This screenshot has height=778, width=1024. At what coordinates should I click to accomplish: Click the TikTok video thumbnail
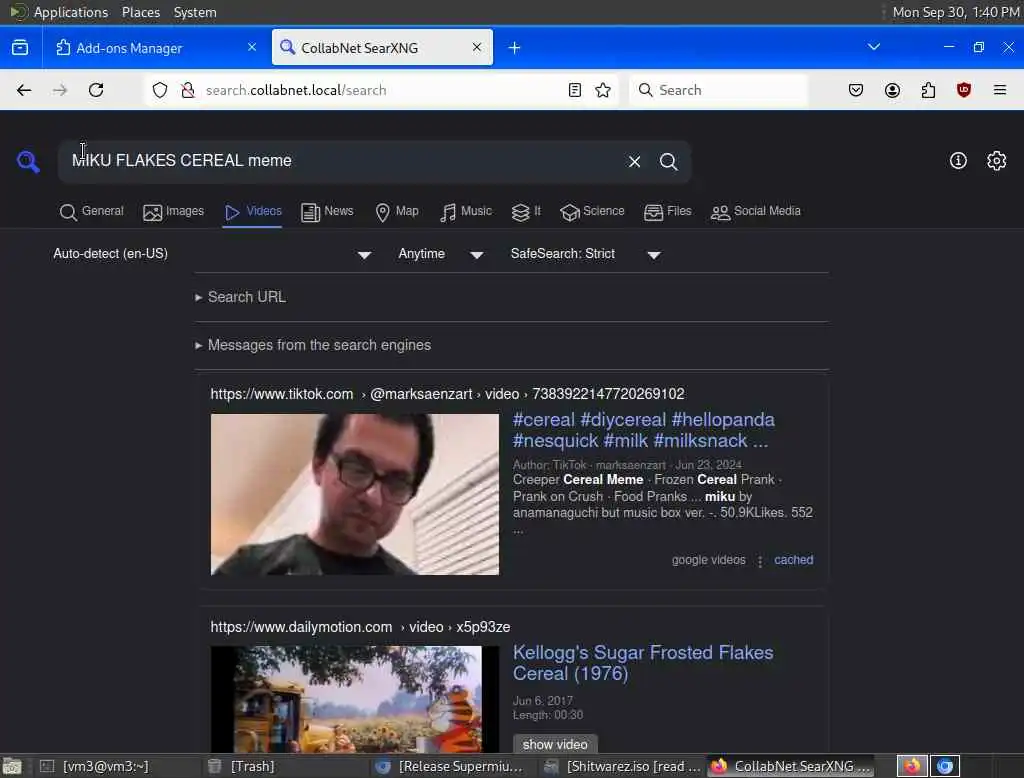click(x=355, y=494)
